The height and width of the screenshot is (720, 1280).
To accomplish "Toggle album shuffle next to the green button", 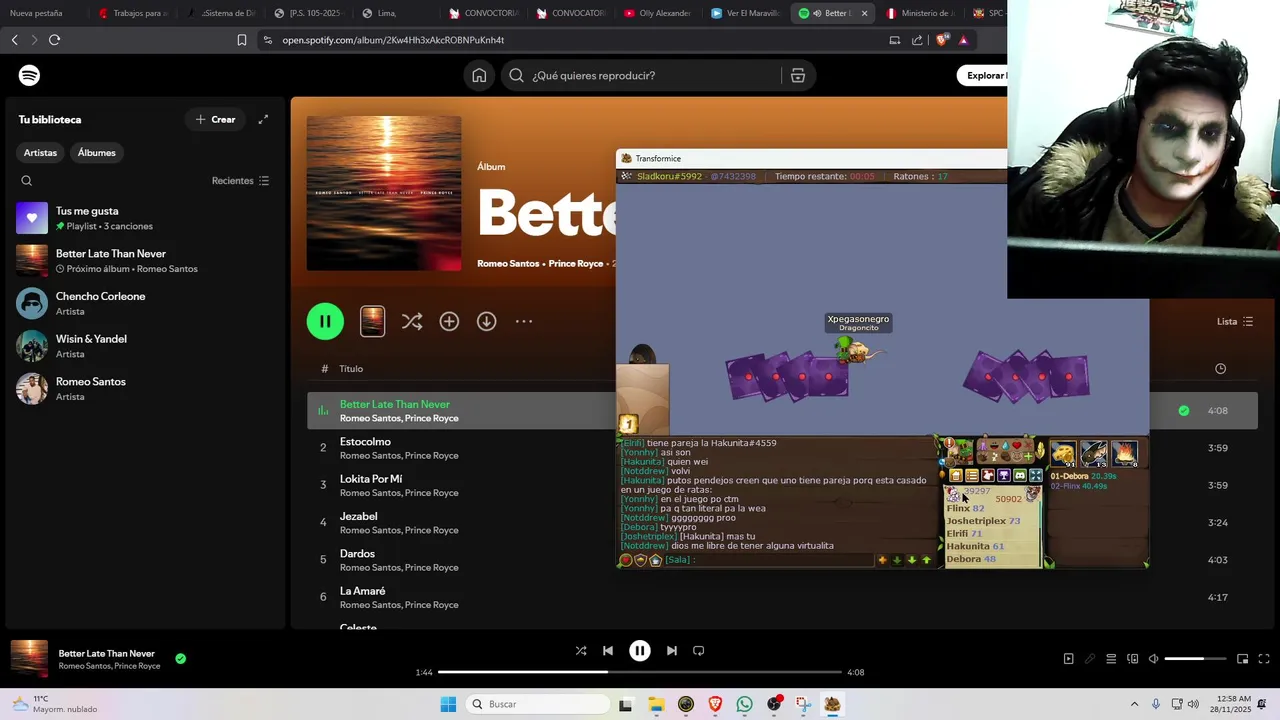I will coord(411,321).
